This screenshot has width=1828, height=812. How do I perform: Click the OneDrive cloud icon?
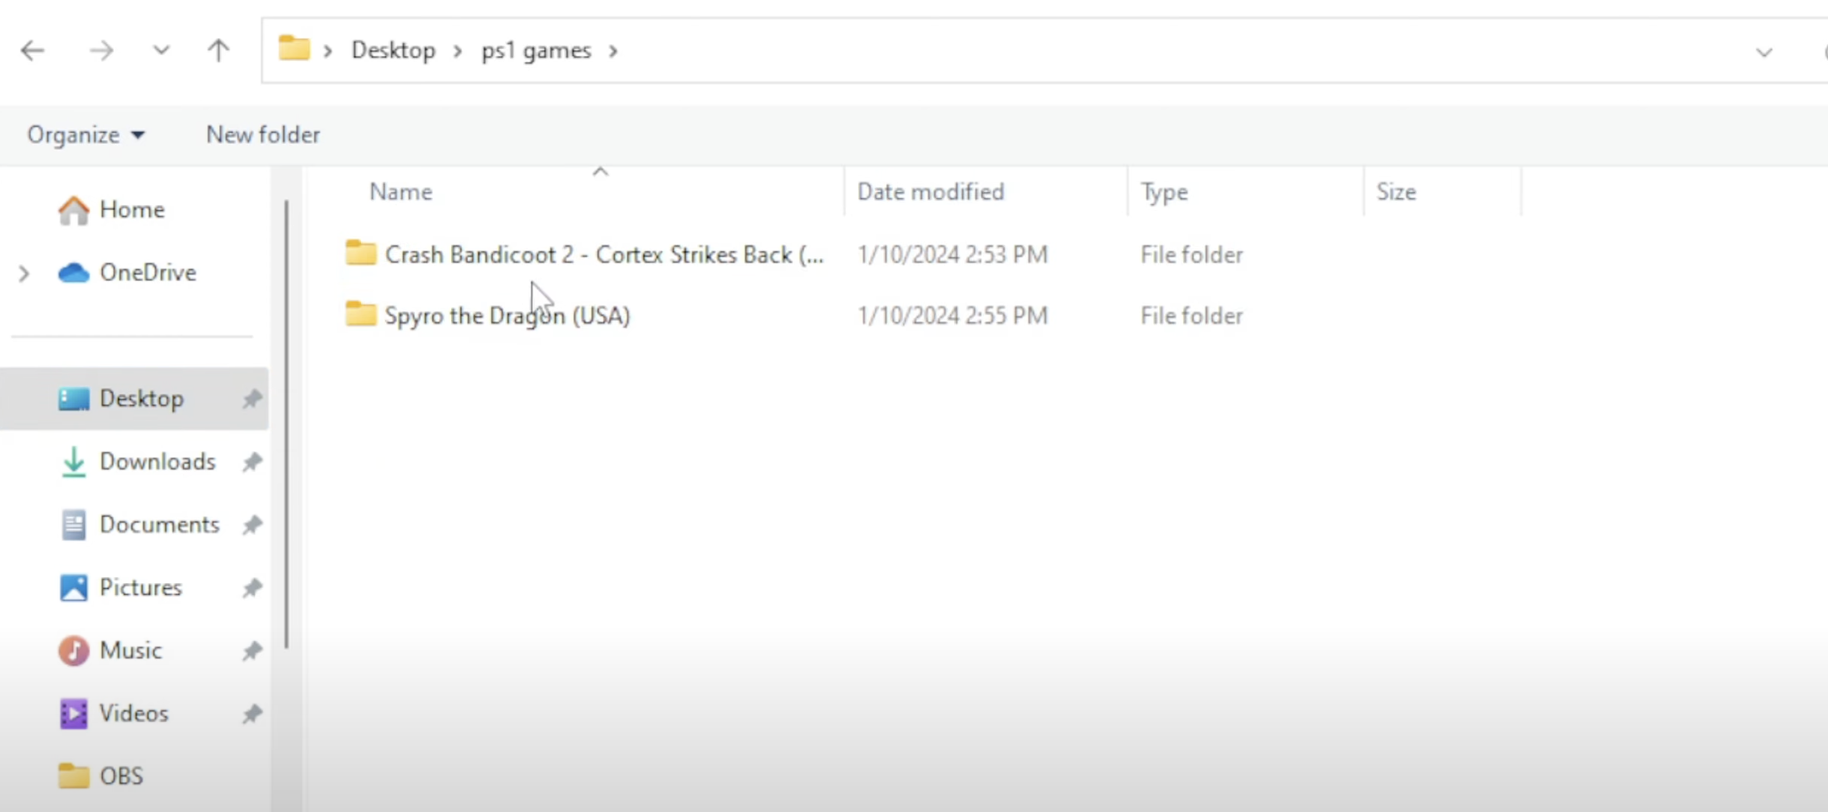(73, 272)
